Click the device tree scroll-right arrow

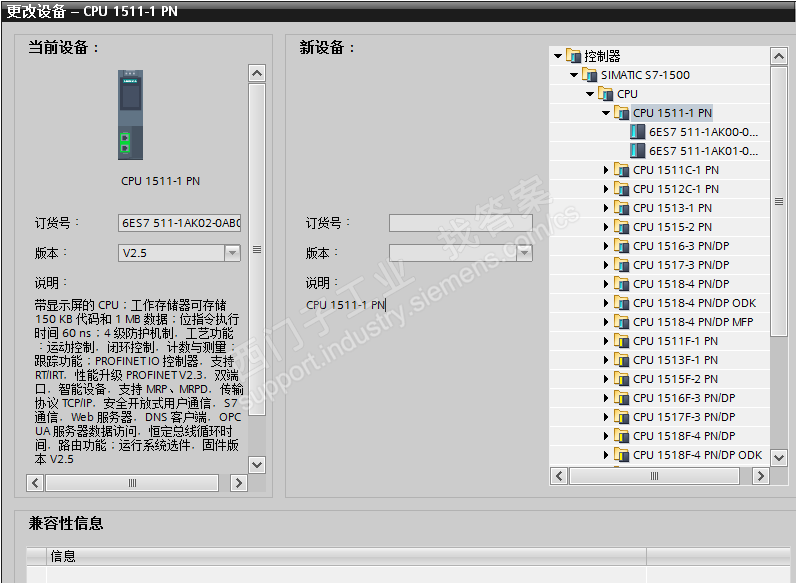(760, 476)
